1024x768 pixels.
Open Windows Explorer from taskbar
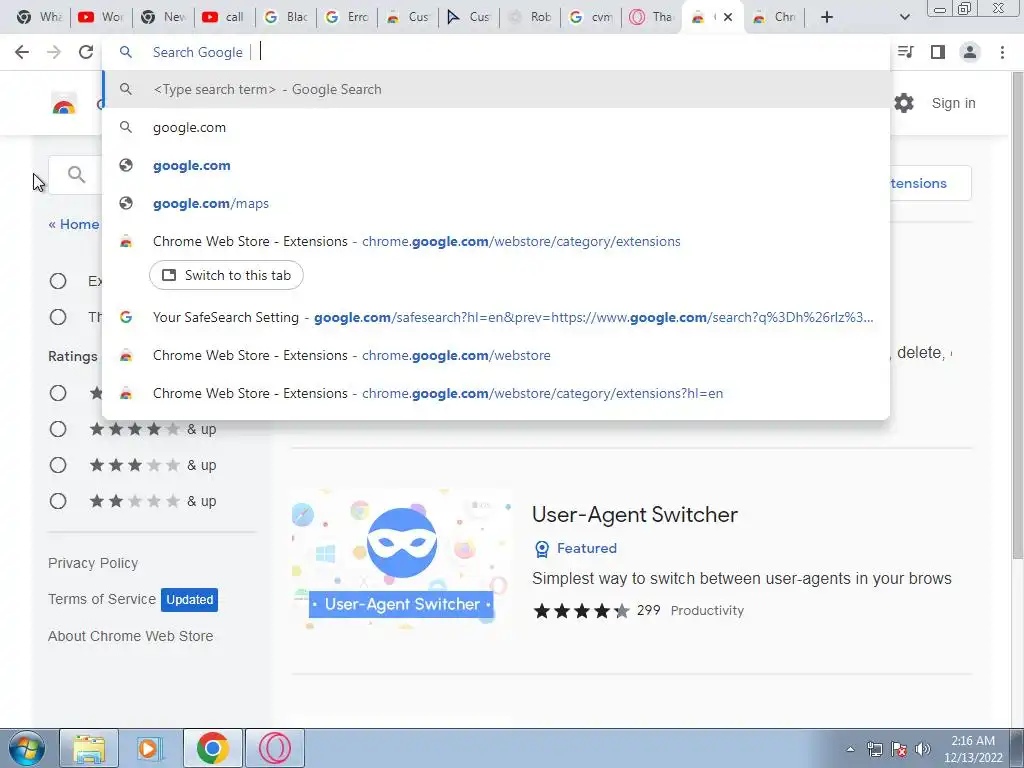tap(89, 748)
